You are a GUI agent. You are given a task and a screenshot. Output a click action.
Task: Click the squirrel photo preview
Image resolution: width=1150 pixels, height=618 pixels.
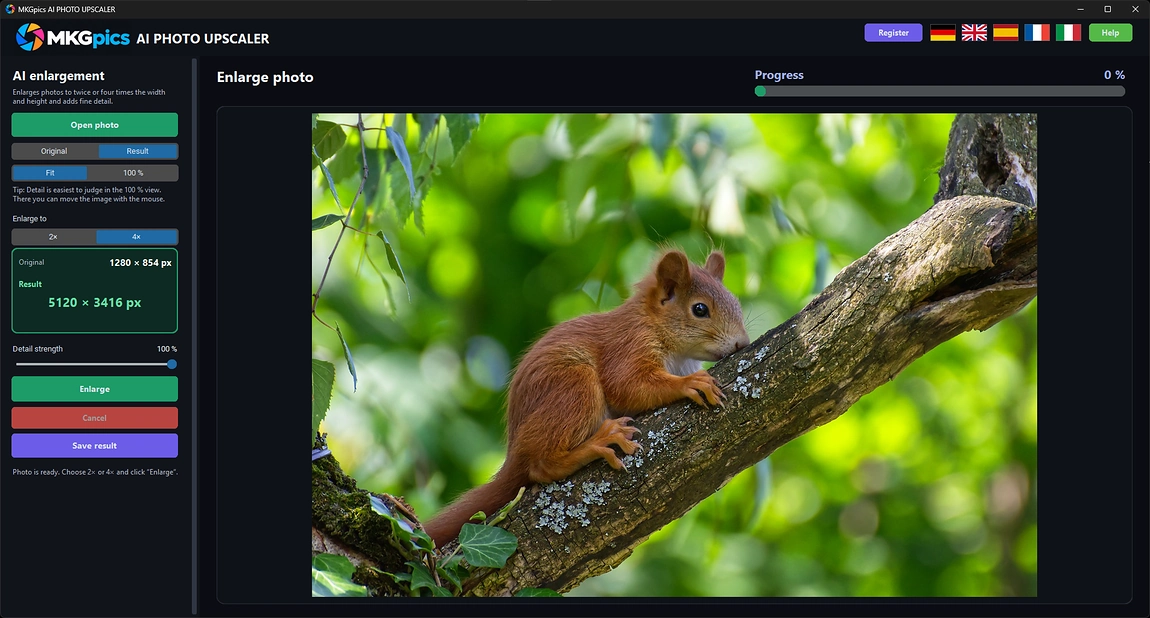(674, 355)
